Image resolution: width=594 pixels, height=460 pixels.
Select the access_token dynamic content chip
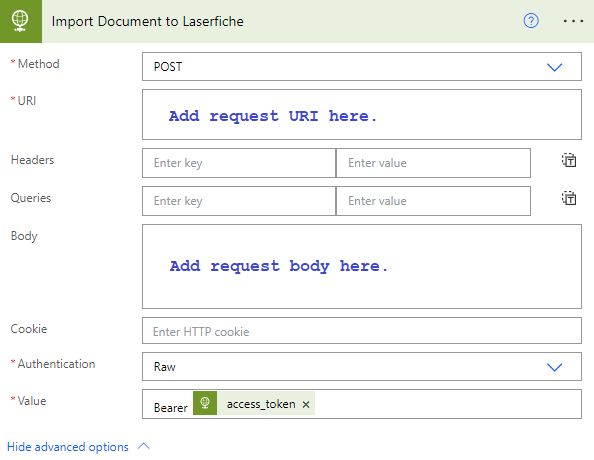coord(254,403)
